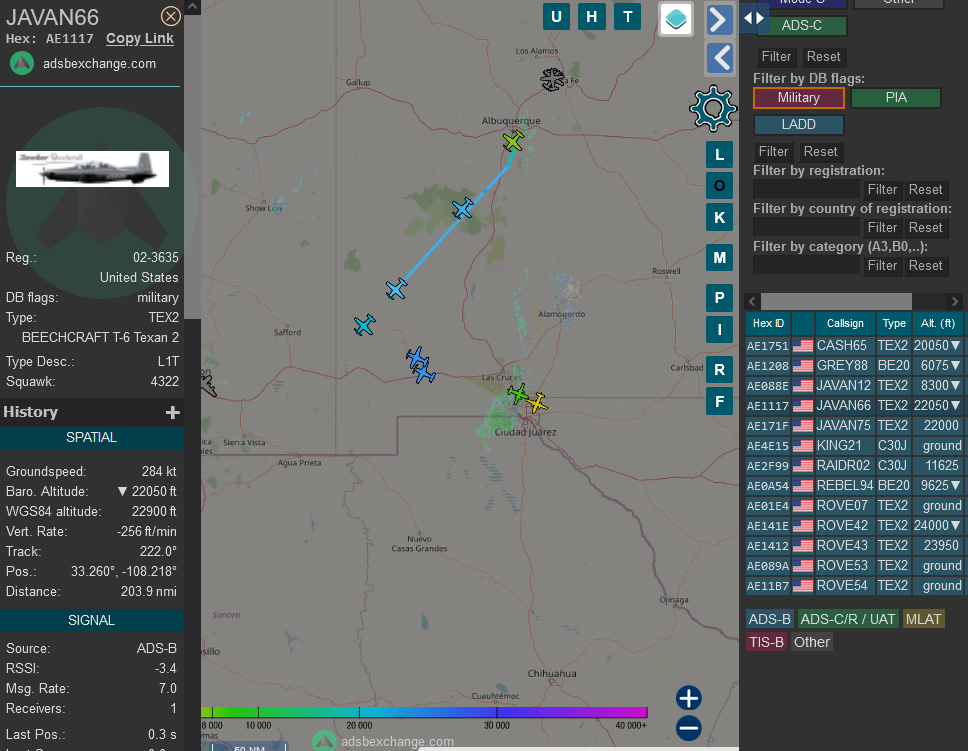Toggle the sidebar width double-arrow button
The image size is (968, 751).
tap(754, 18)
